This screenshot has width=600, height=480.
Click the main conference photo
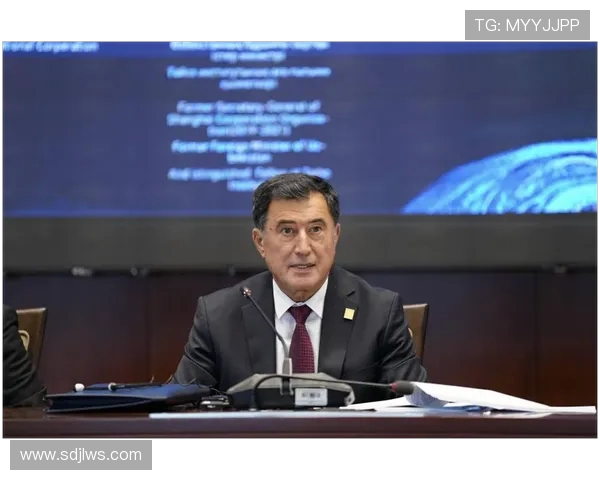click(300, 240)
